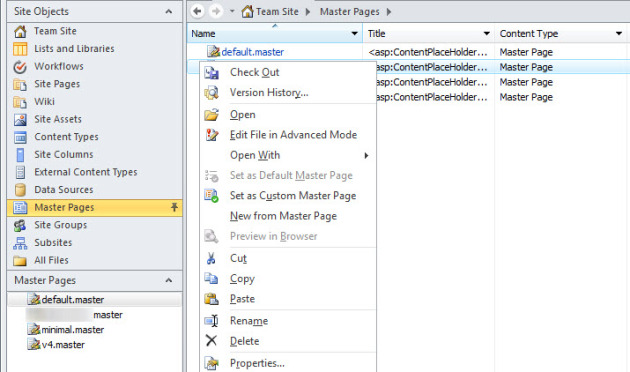630x372 pixels.
Task: Expand the Master Pages breadcrumb arrow
Action: click(x=389, y=12)
